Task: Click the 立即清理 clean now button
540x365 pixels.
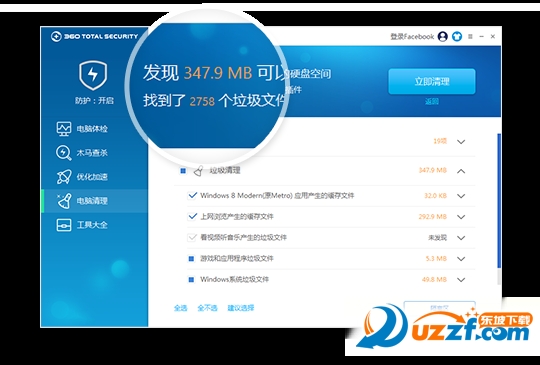Action: [432, 82]
